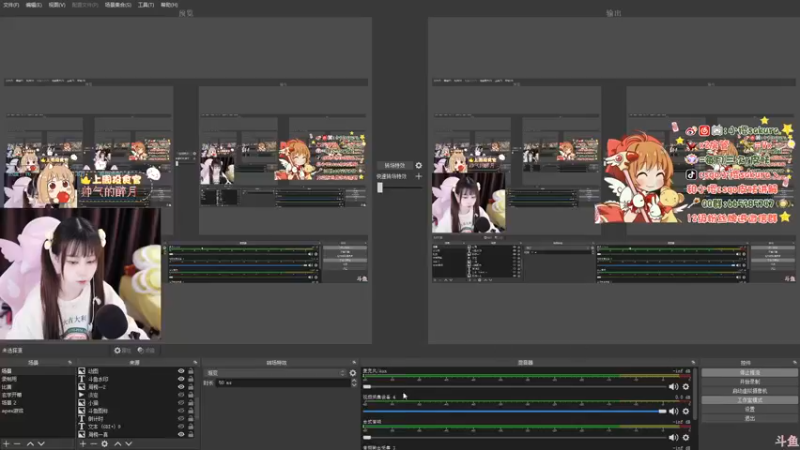Open source properties gear below the sources list
The width and height of the screenshot is (800, 450).
[x=105, y=444]
